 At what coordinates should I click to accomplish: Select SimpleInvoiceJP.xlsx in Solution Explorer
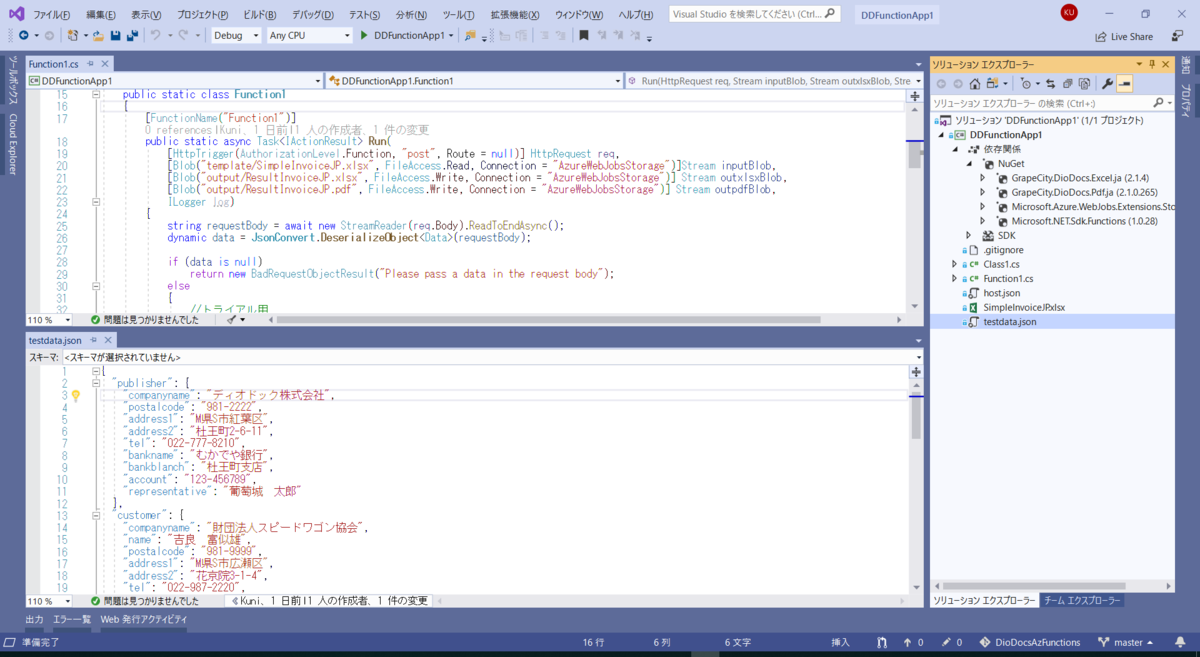tap(1023, 307)
